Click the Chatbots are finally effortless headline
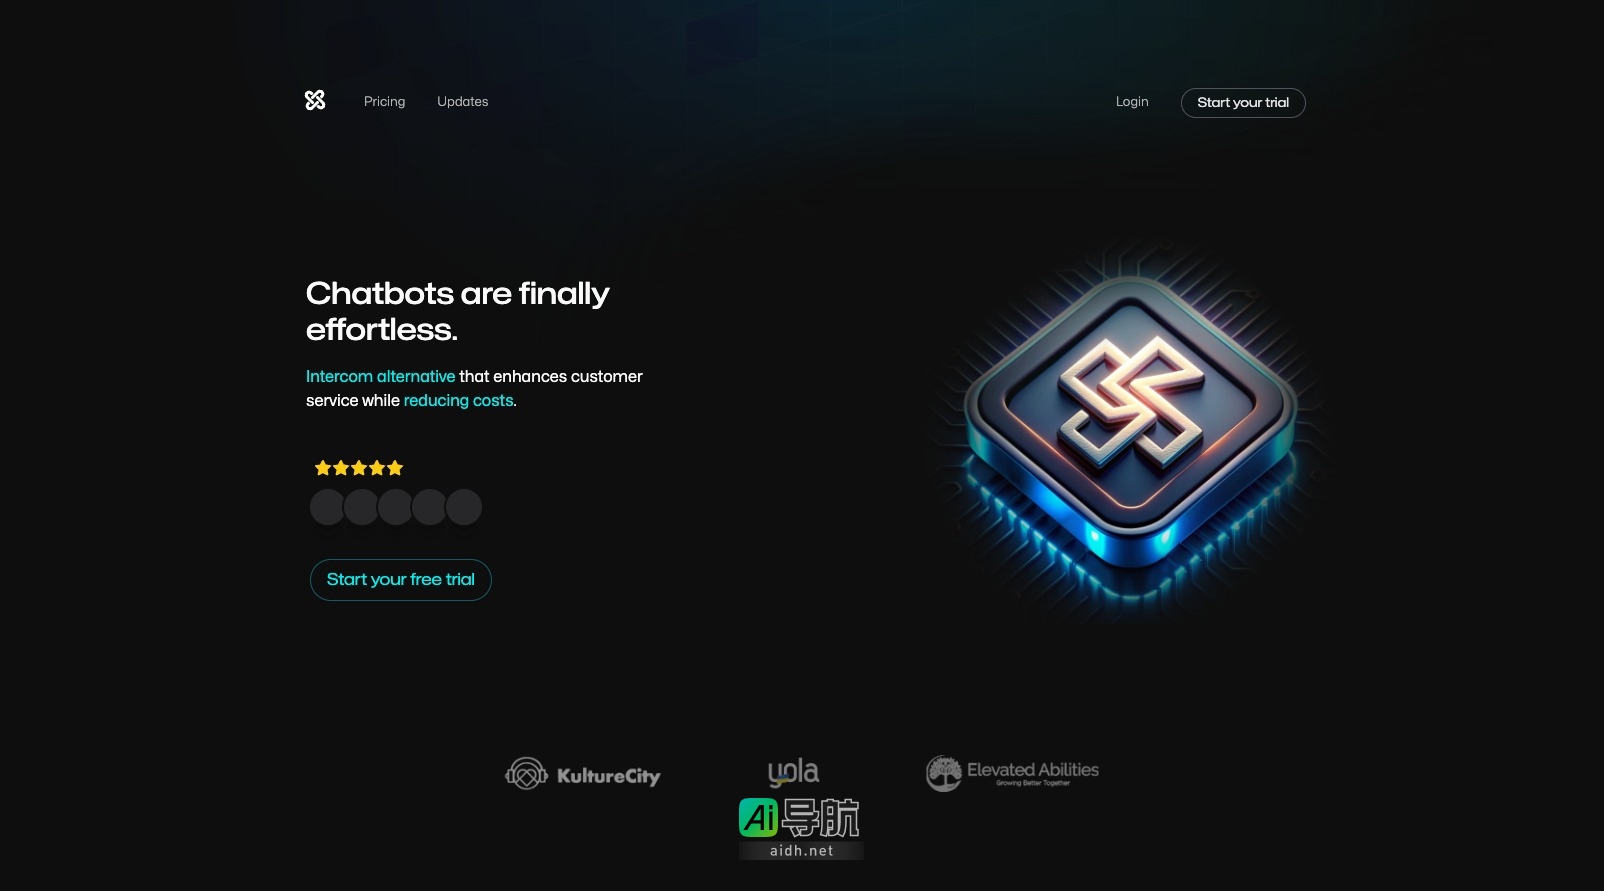The image size is (1604, 891). coord(457,311)
